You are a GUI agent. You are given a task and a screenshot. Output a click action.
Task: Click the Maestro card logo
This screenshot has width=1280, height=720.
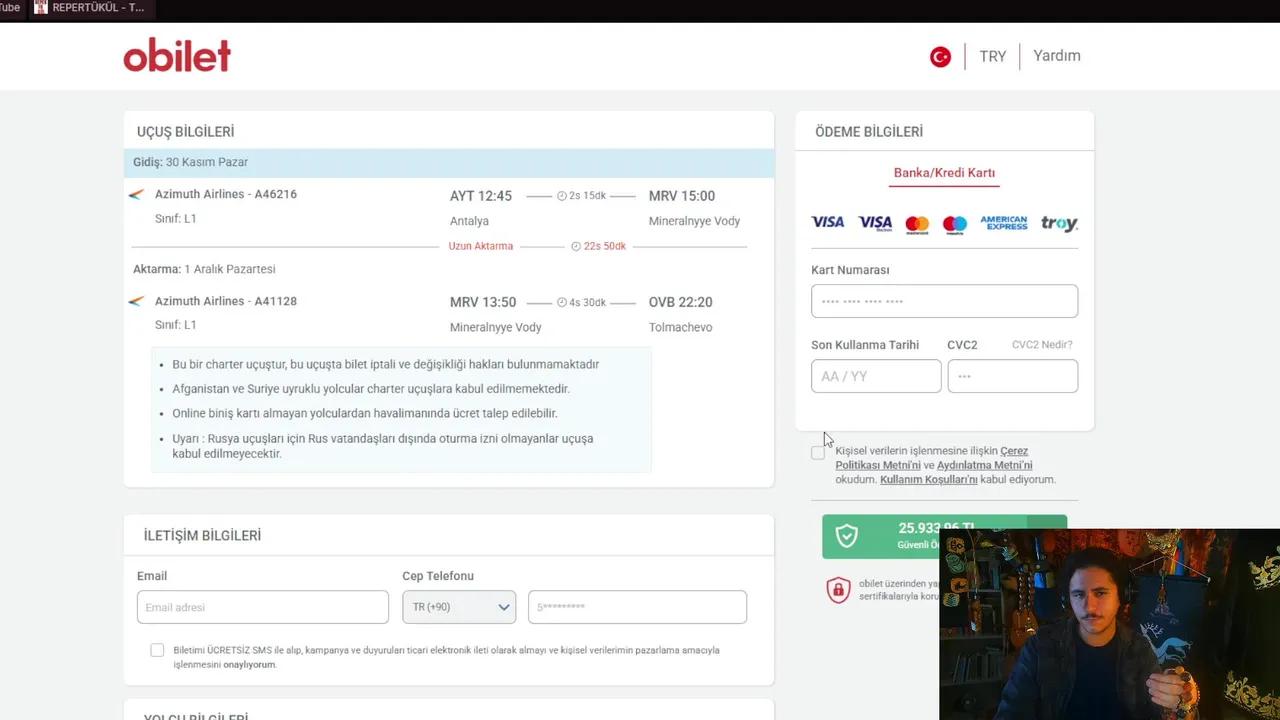pyautogui.click(x=955, y=224)
